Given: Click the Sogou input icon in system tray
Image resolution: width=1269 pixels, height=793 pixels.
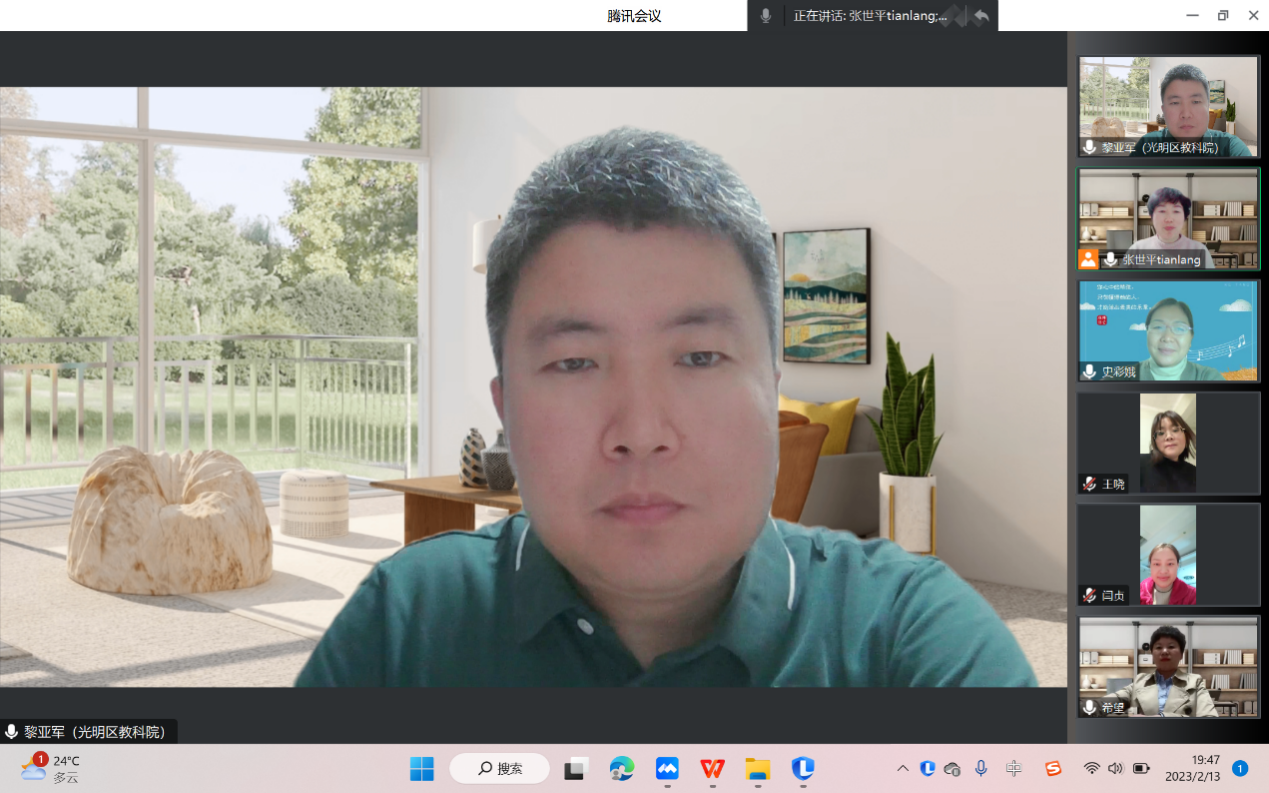Looking at the screenshot, I should (1053, 769).
